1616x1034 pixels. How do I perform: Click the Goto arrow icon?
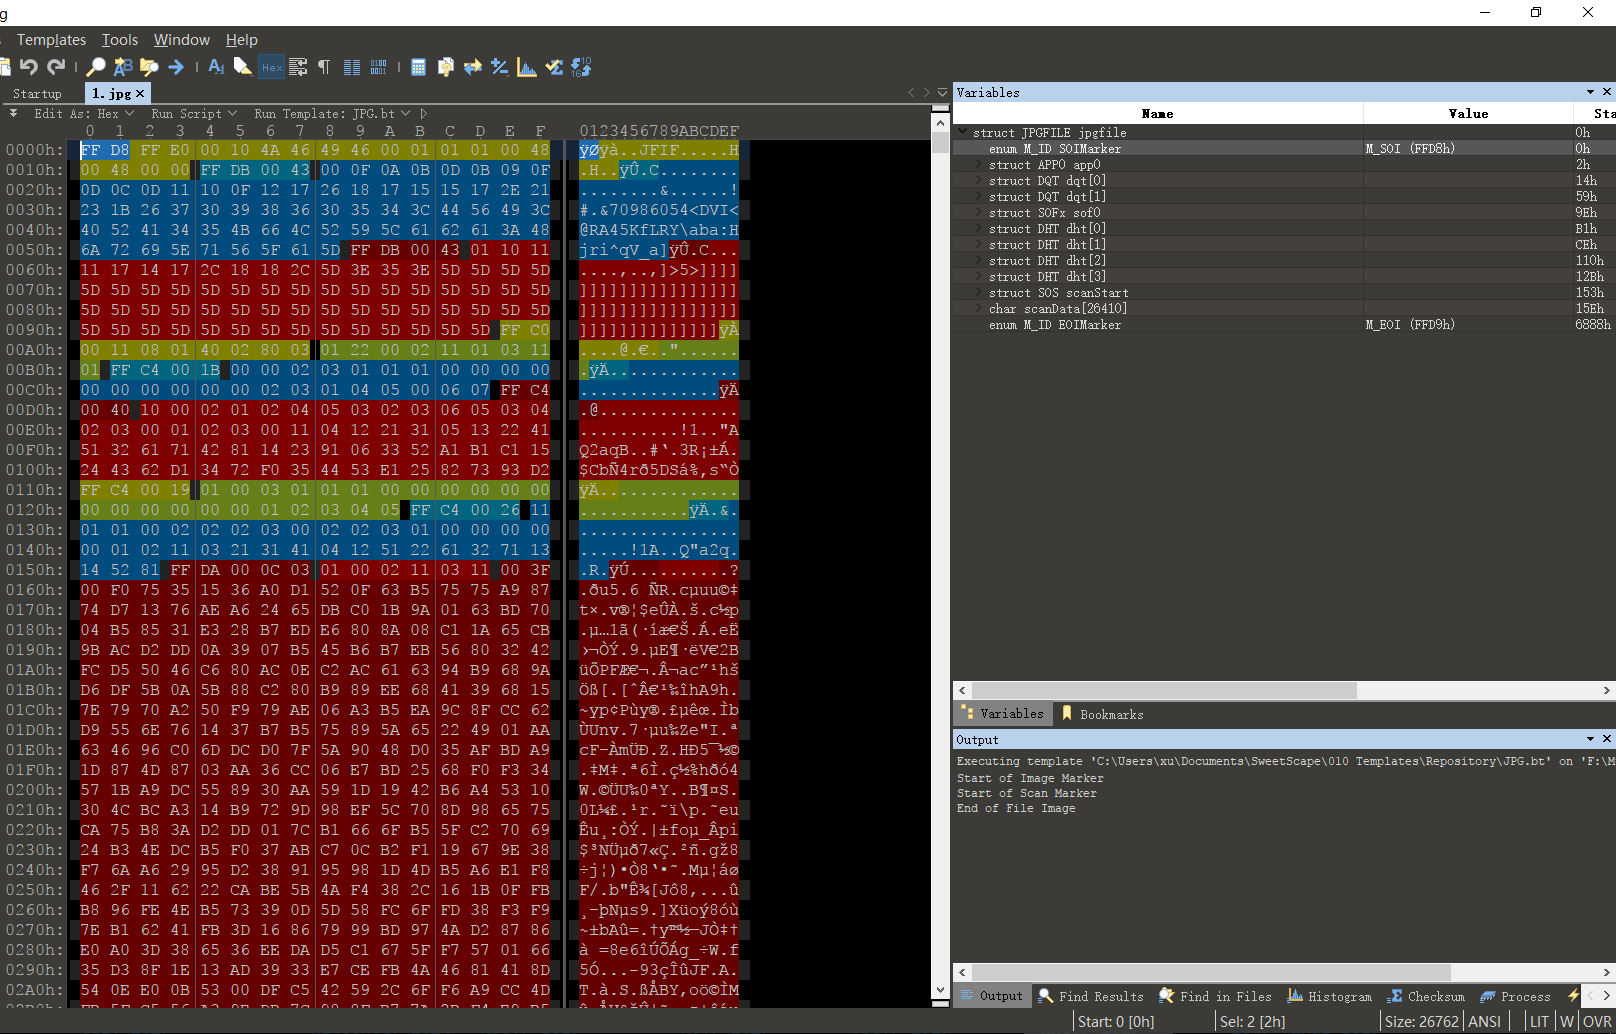point(176,67)
